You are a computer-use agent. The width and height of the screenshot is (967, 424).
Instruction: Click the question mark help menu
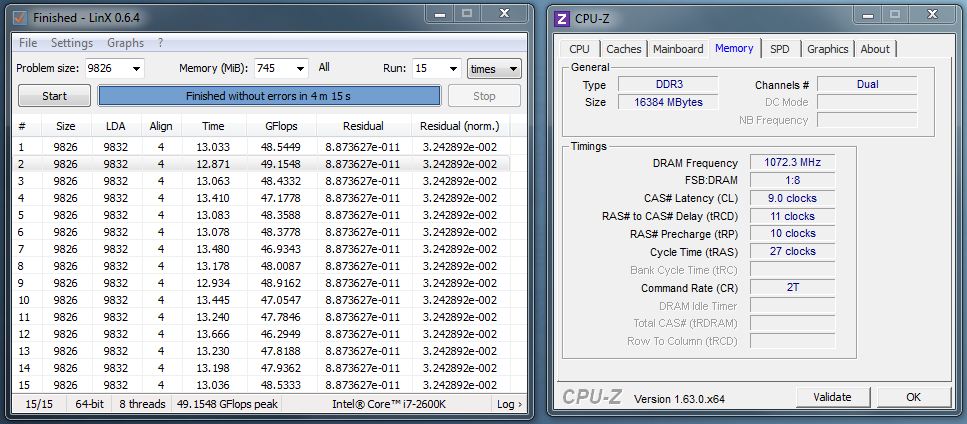[x=161, y=43]
